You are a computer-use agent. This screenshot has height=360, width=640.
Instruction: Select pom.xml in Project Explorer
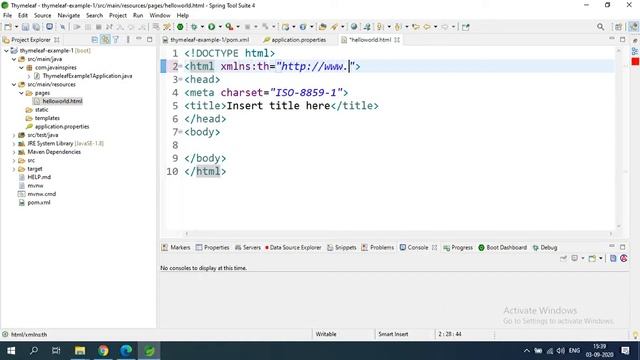(x=39, y=202)
